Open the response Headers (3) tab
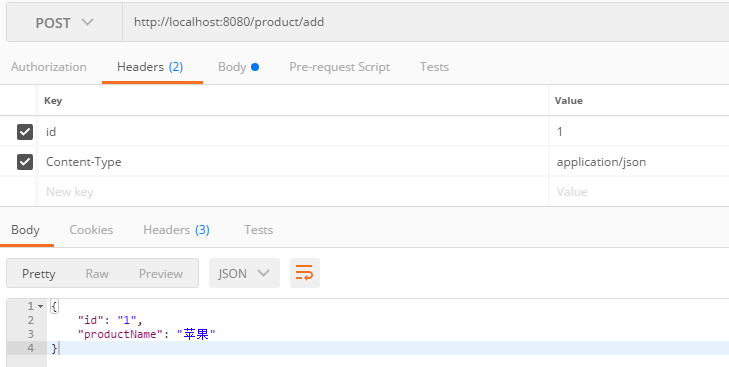The height and width of the screenshot is (367, 729). (176, 230)
